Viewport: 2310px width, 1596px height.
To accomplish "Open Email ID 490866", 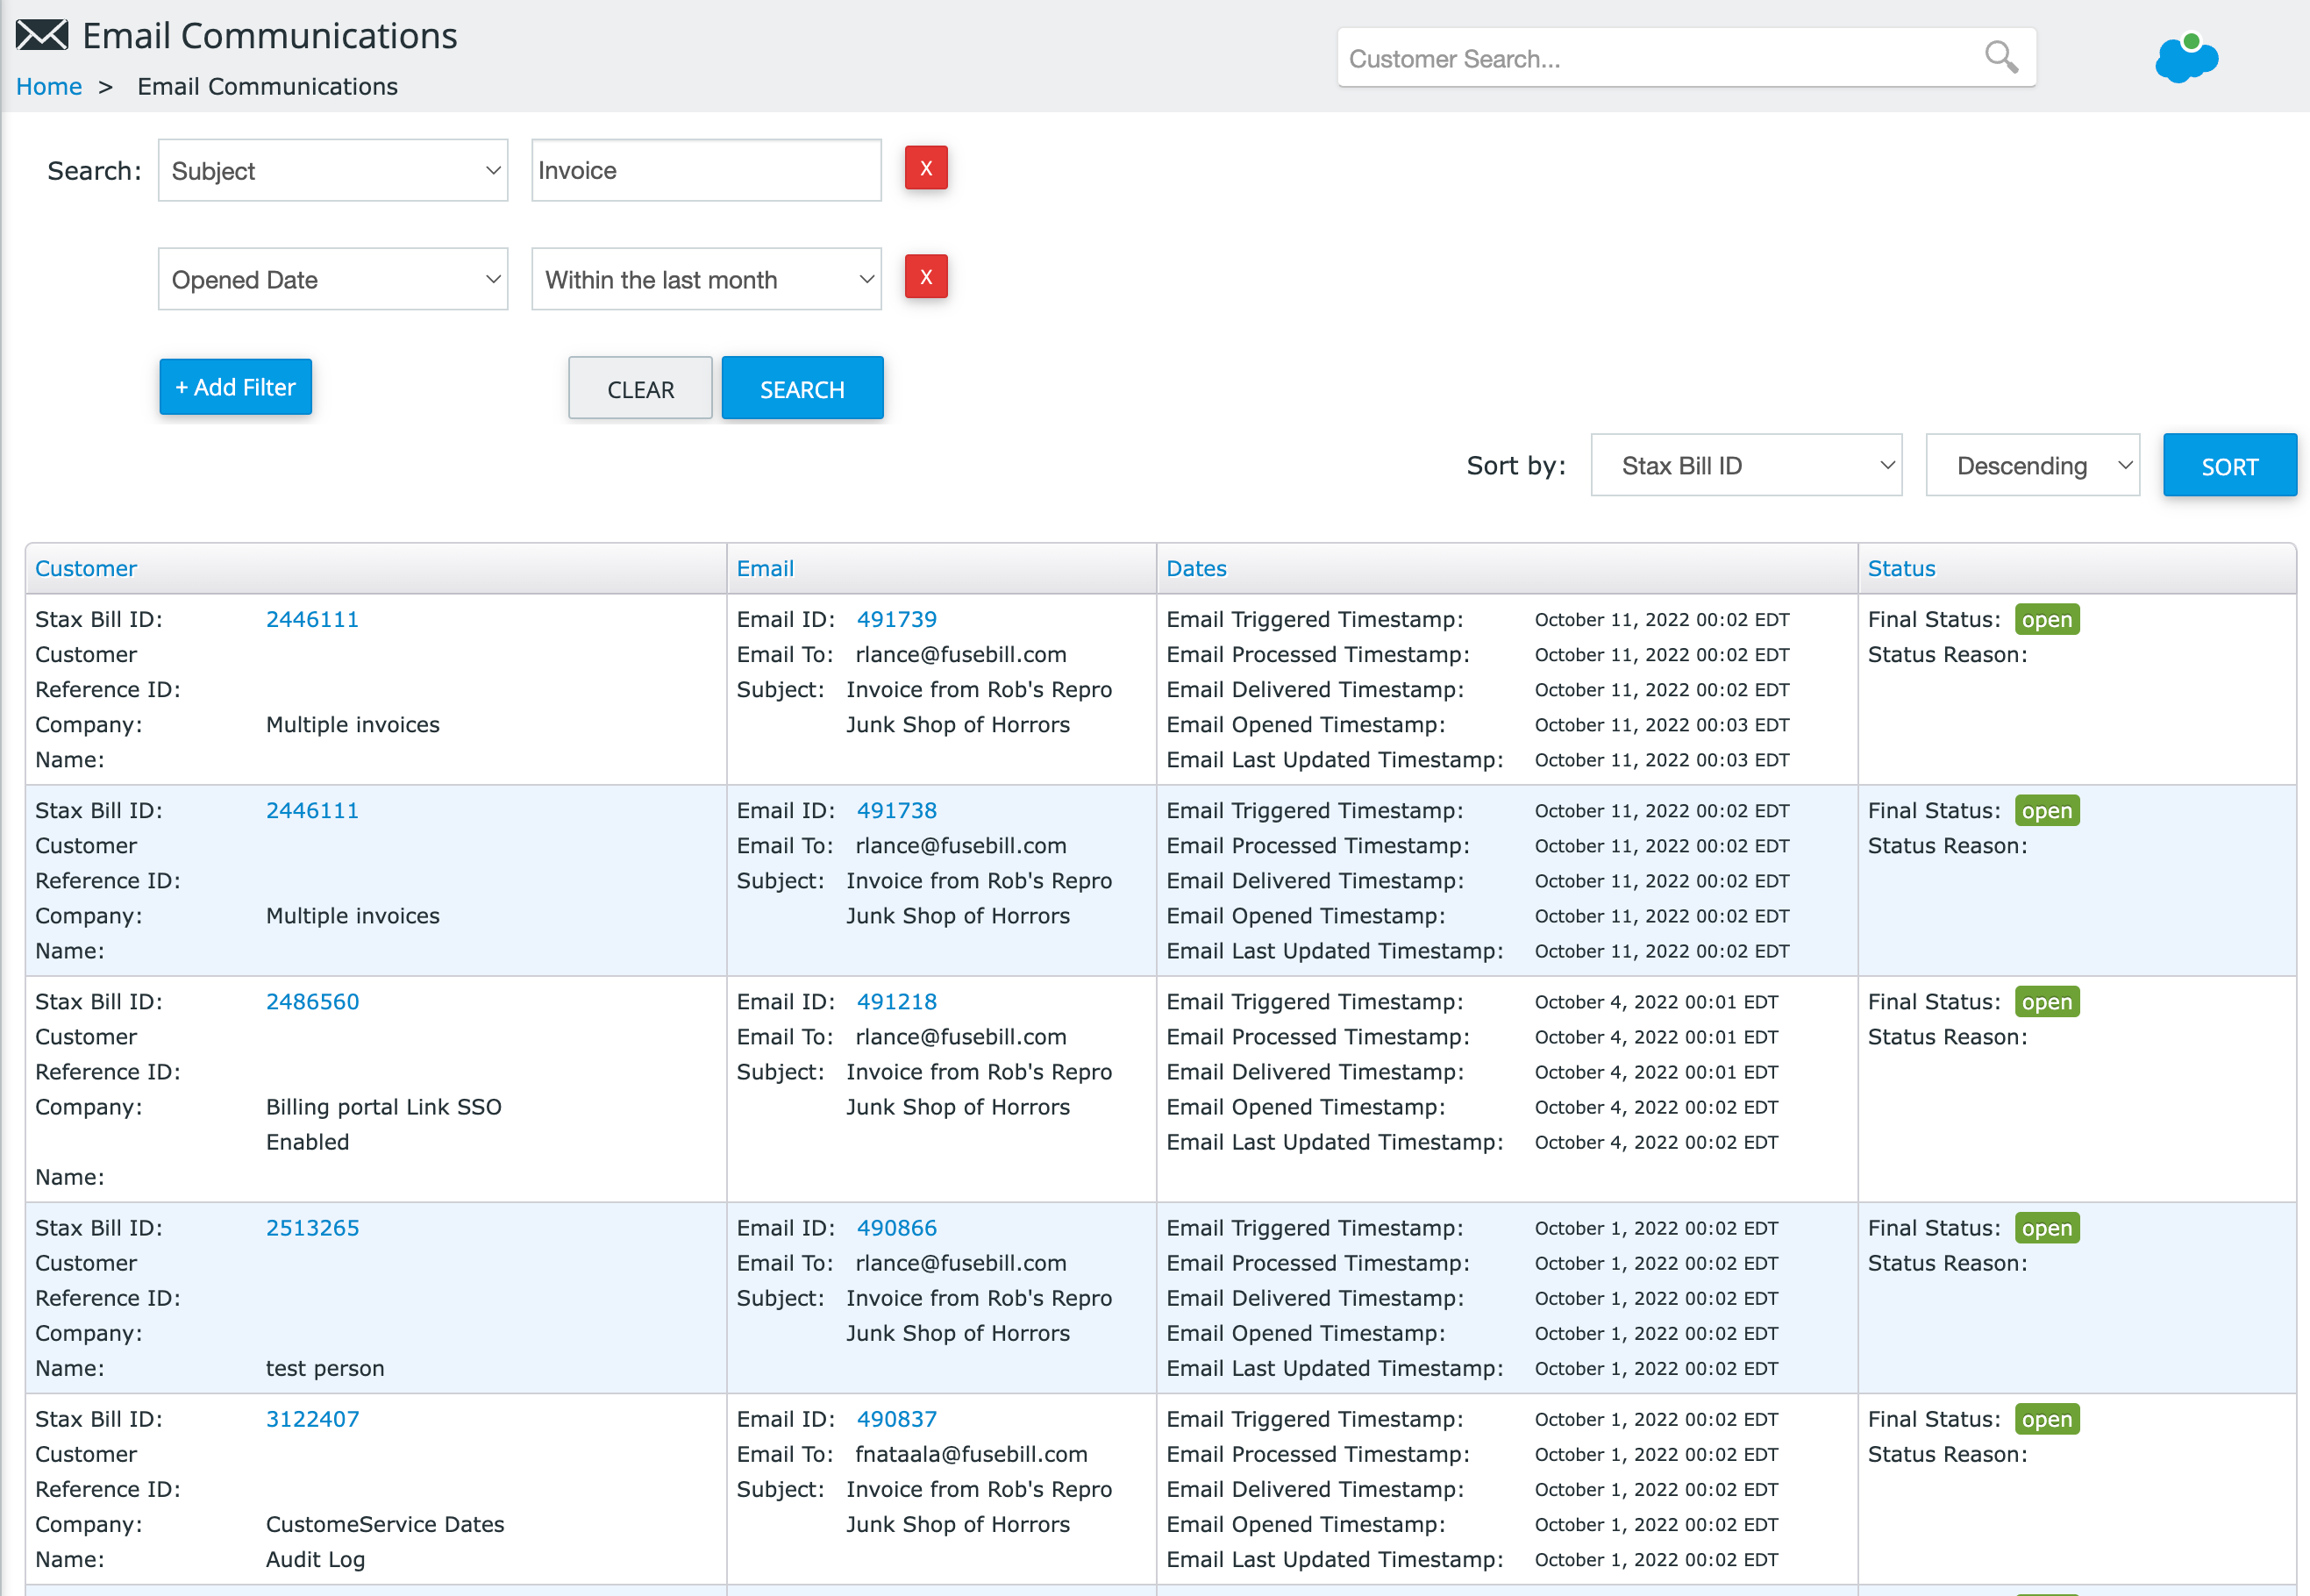I will tap(896, 1228).
